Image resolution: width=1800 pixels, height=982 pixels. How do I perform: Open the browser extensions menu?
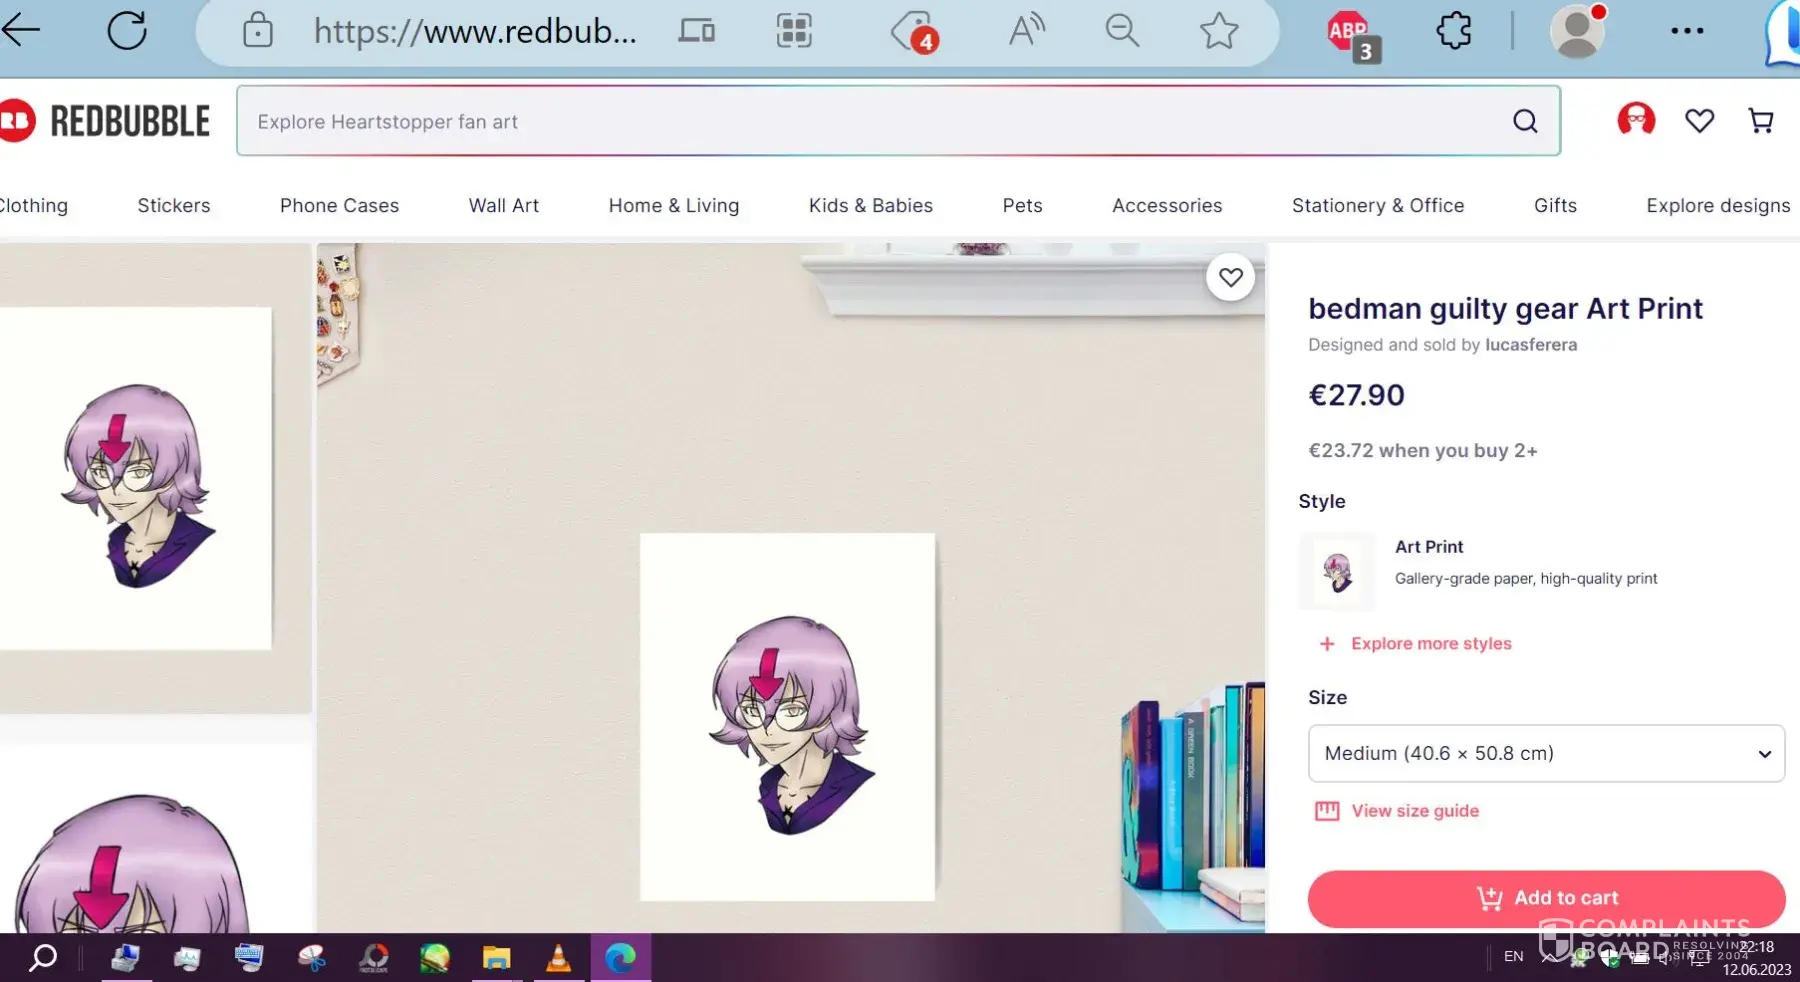click(1454, 31)
